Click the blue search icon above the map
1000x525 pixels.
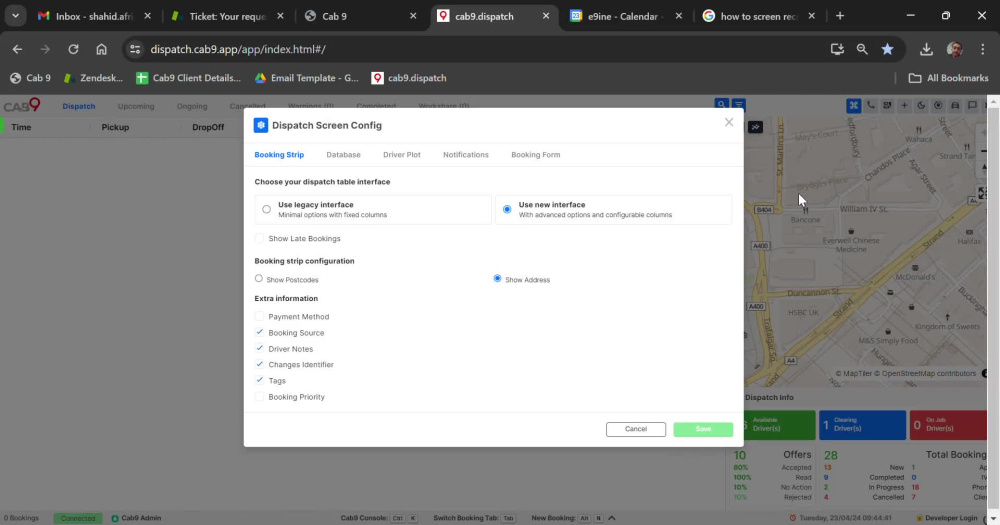click(721, 105)
